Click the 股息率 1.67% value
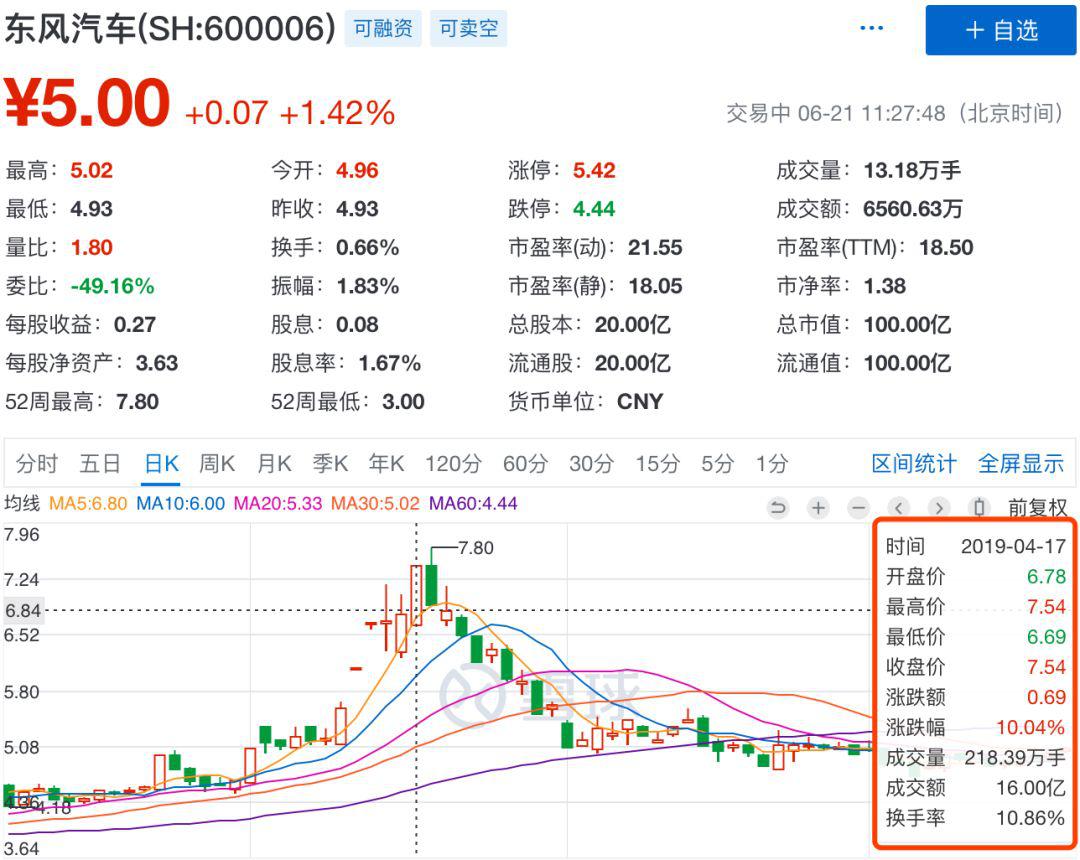 point(389,363)
